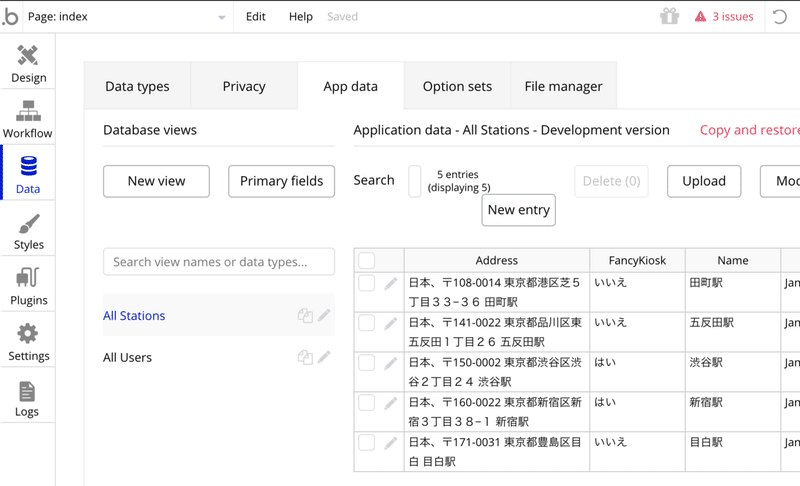800x486 pixels.
Task: Open the Help menu
Action: pos(301,17)
